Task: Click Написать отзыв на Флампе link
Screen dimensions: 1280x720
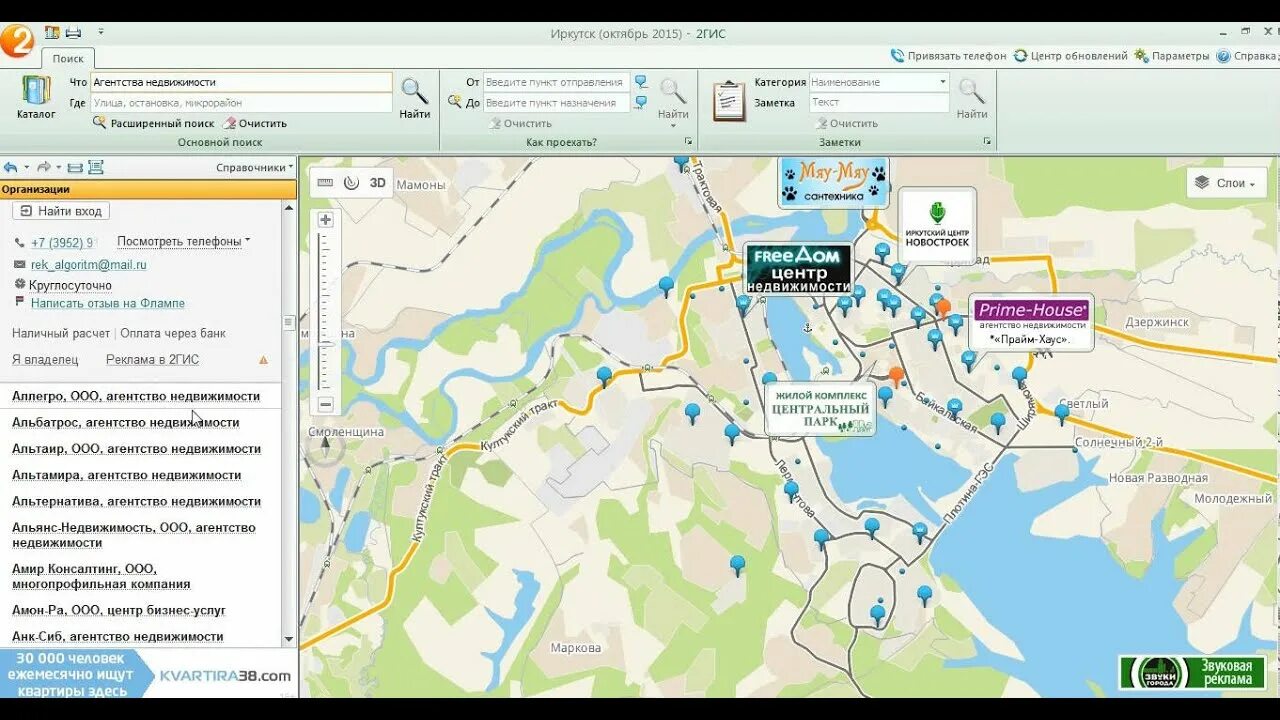Action: [107, 303]
